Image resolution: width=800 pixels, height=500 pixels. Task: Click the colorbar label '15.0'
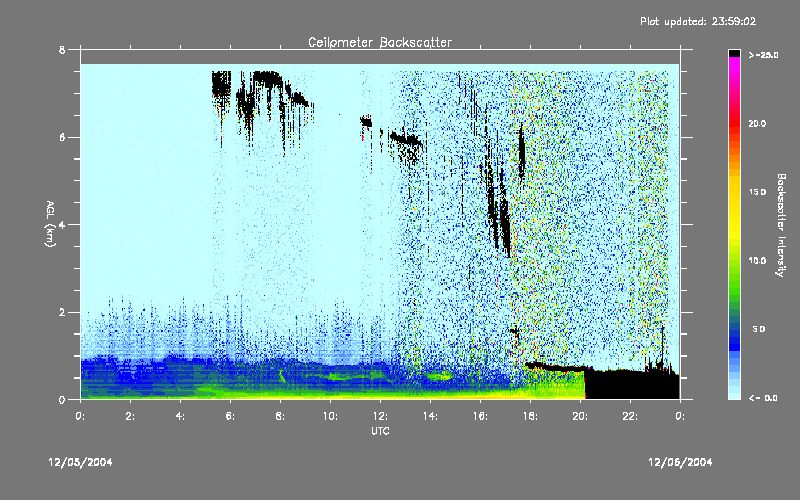click(757, 192)
